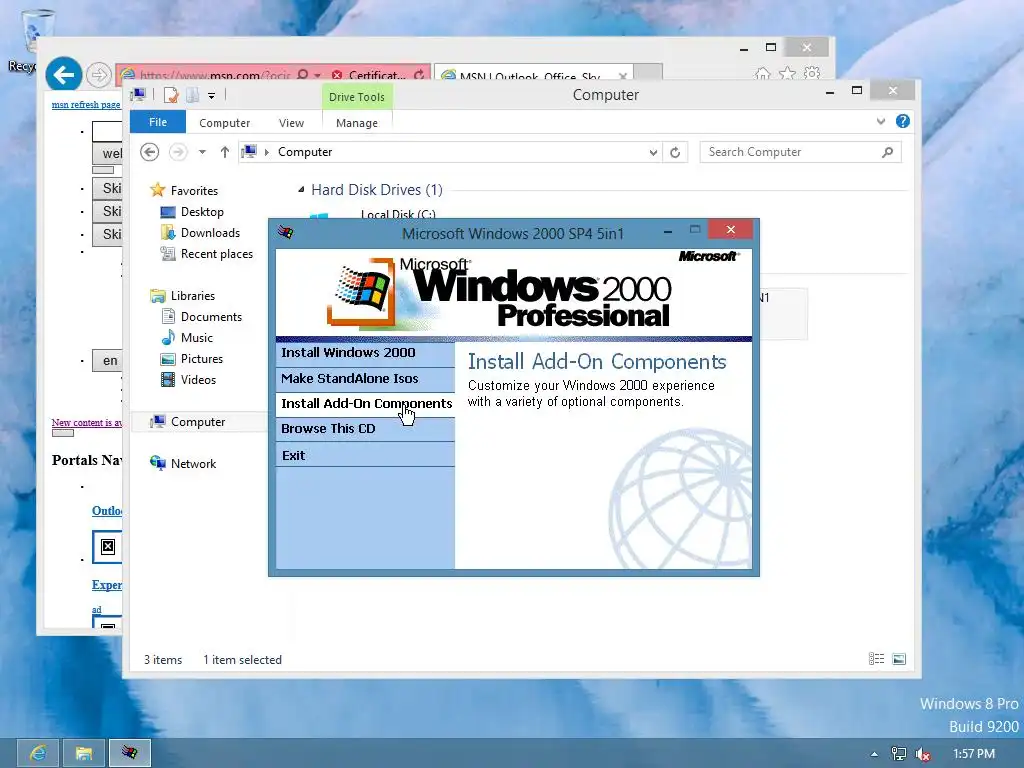The width and height of the screenshot is (1024, 768).
Task: Click the Windows 2000 title bar icon
Action: (285, 232)
